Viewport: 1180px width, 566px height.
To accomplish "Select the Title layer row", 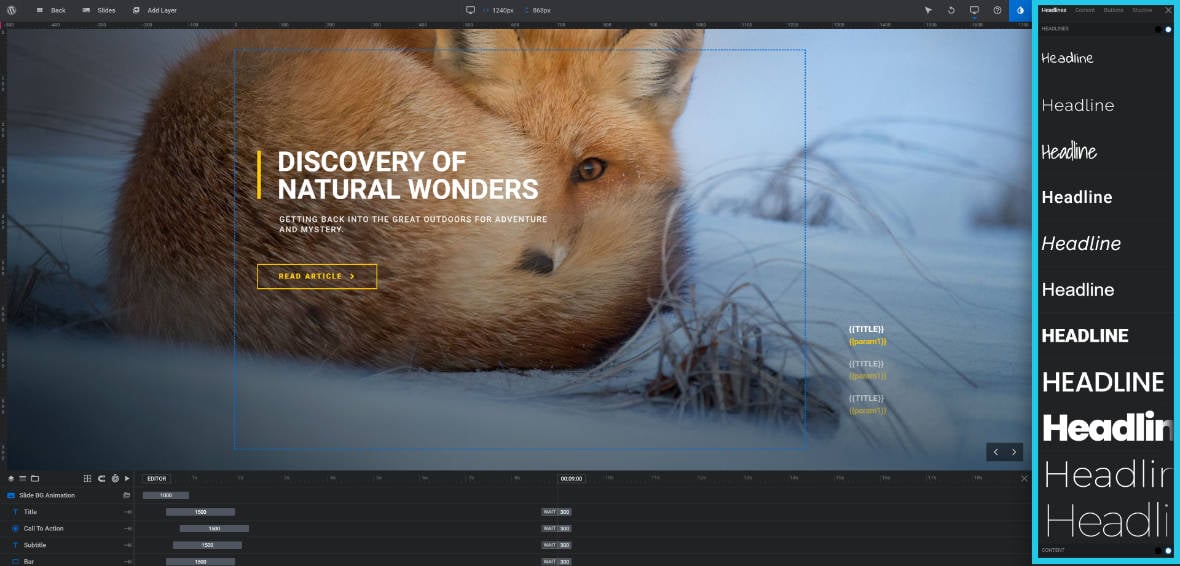I will 68,512.
